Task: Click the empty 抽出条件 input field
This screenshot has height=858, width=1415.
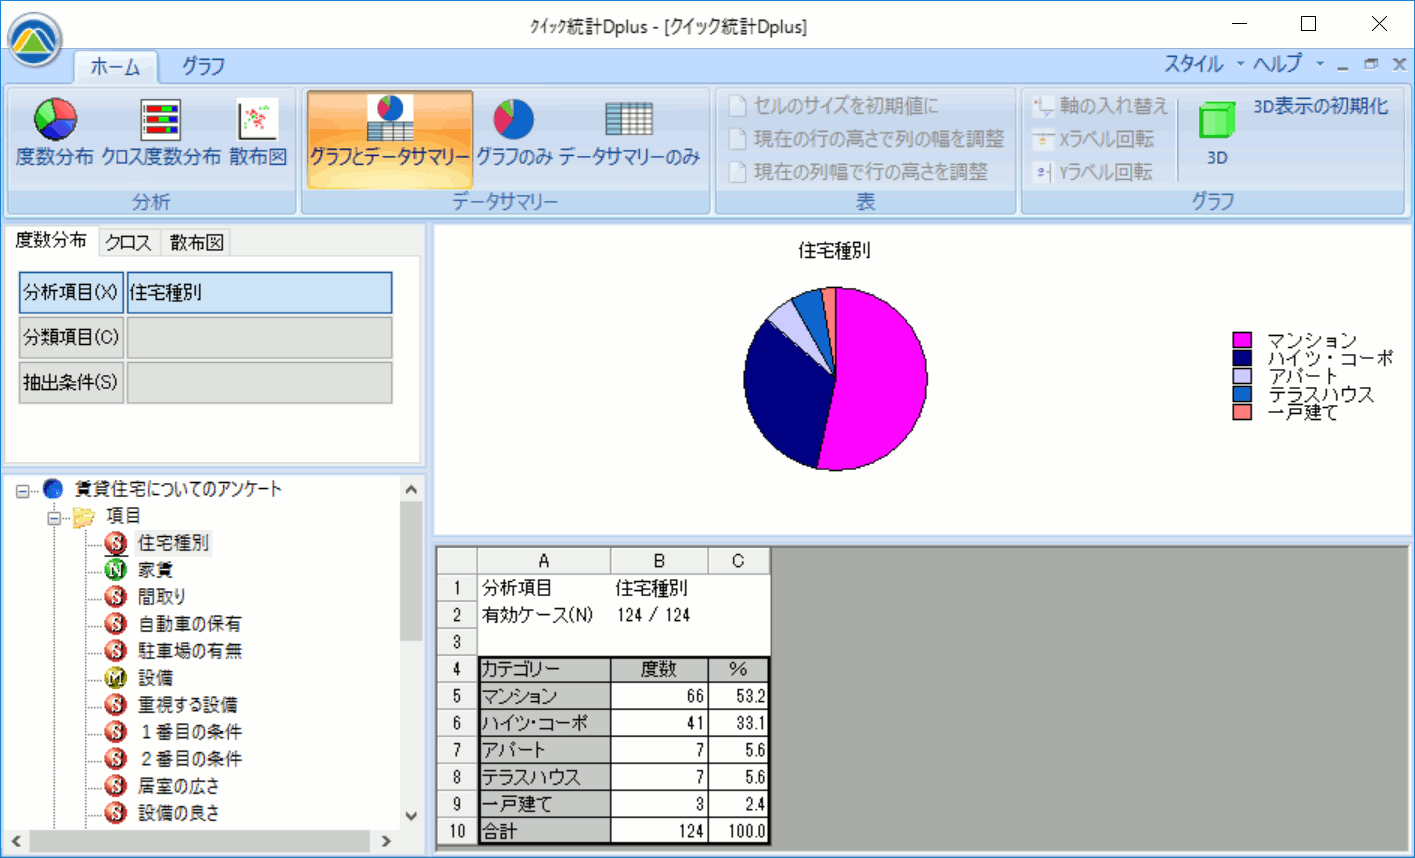Action: tap(259, 383)
